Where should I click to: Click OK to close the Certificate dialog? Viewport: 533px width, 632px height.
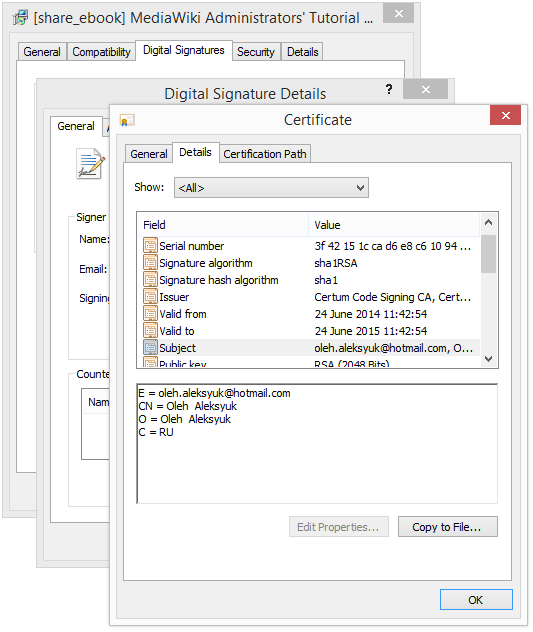(476, 600)
